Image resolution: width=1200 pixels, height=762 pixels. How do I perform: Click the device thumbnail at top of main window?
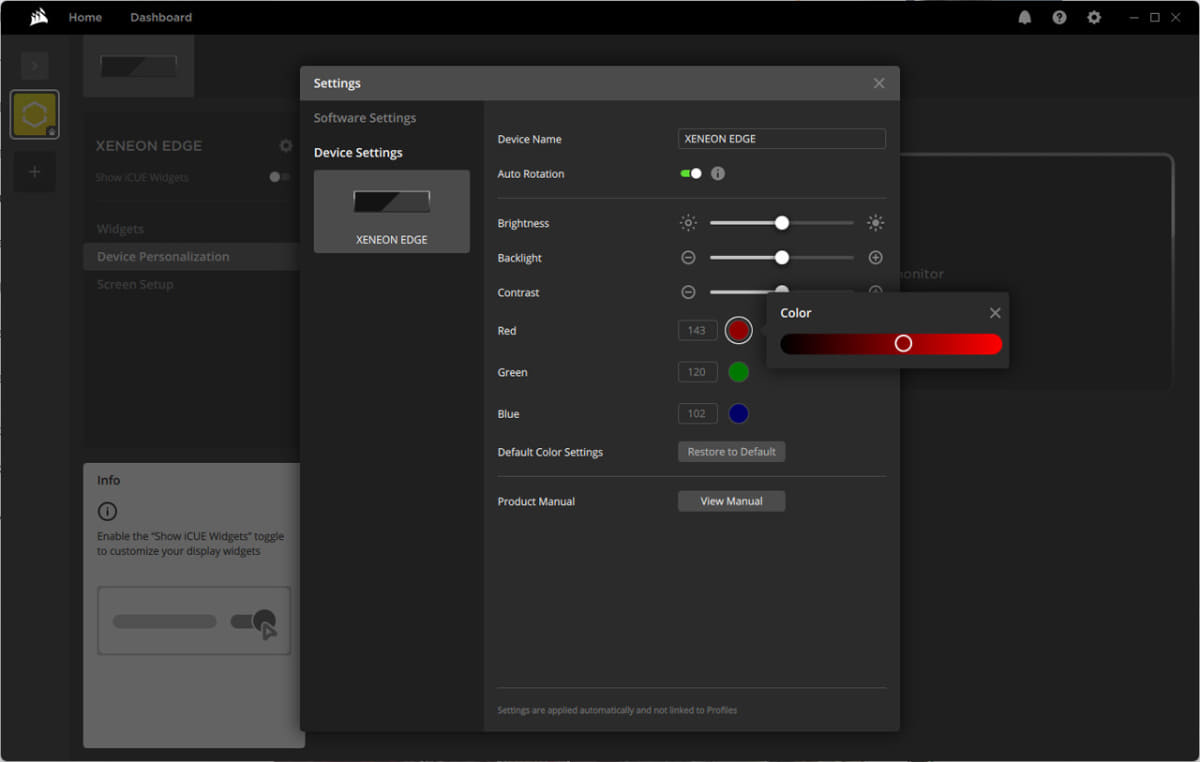(x=139, y=66)
